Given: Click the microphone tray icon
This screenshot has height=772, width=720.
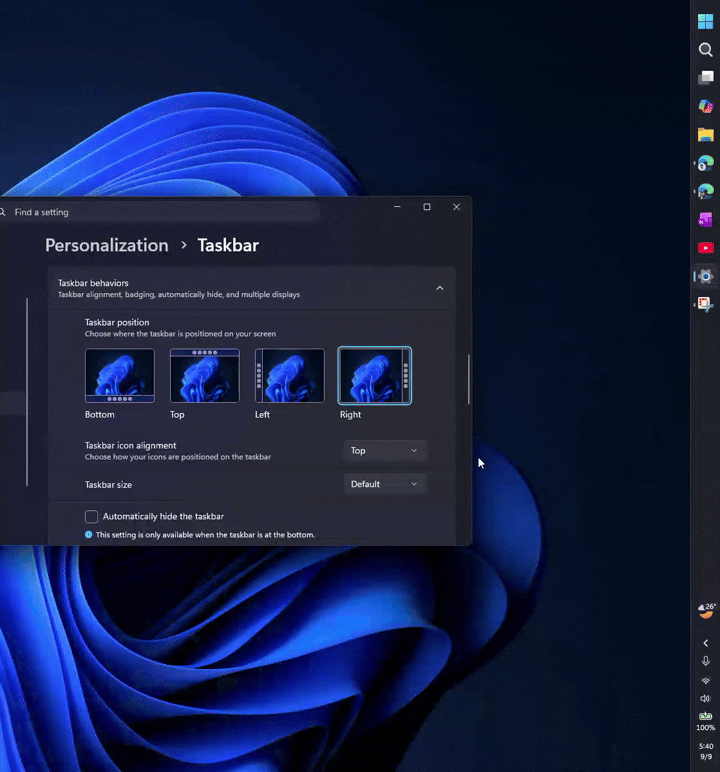Looking at the screenshot, I should (x=705, y=661).
